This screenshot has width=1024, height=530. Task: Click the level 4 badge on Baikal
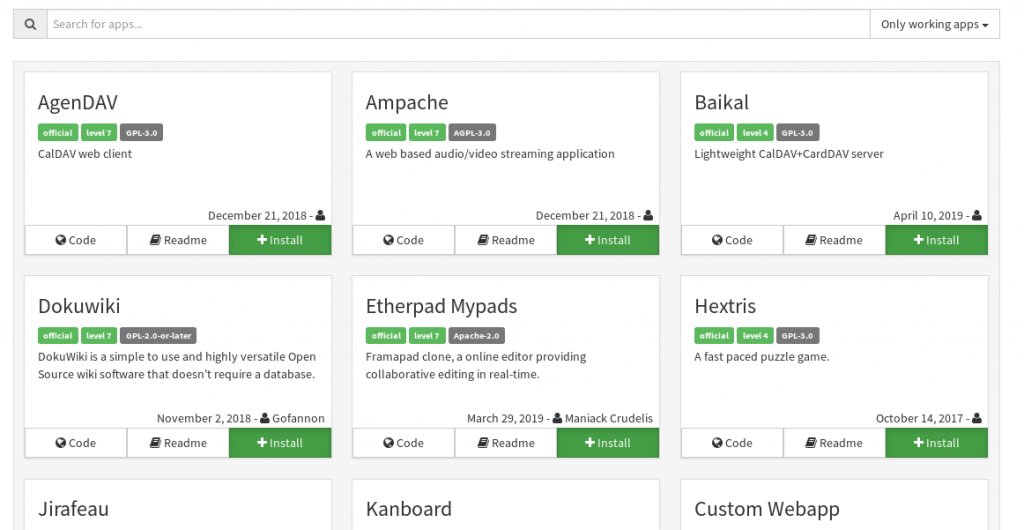(756, 132)
